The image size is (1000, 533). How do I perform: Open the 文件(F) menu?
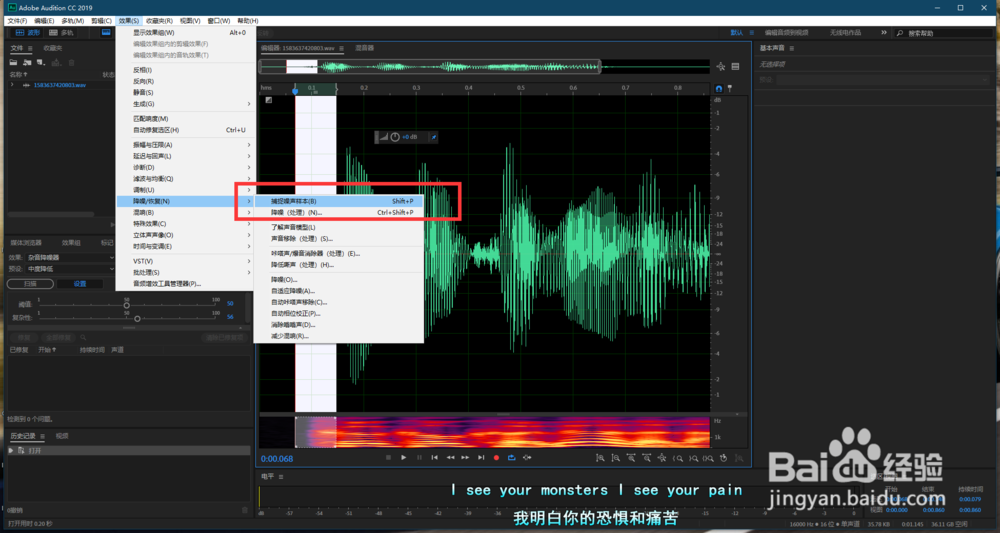coord(17,21)
